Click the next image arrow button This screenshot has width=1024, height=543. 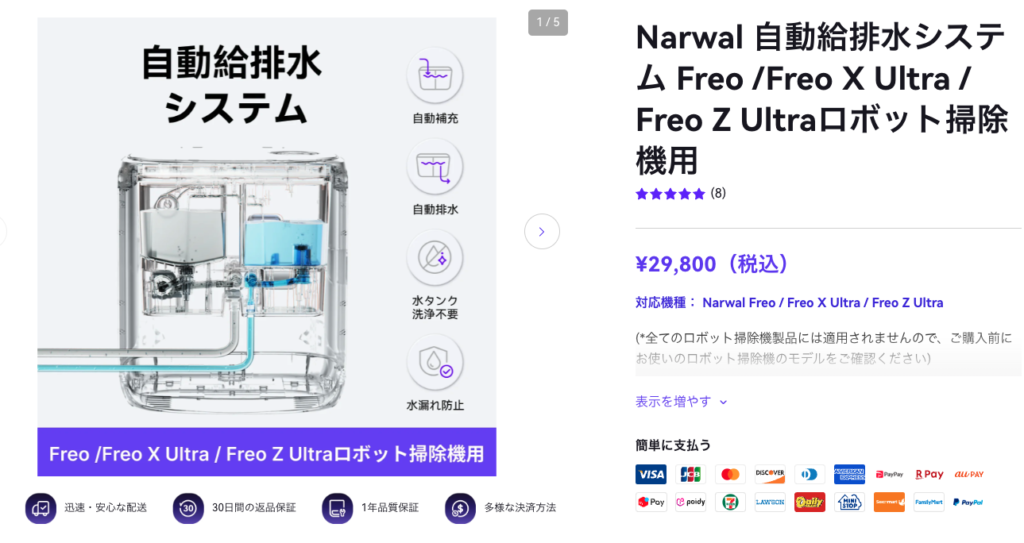541,231
